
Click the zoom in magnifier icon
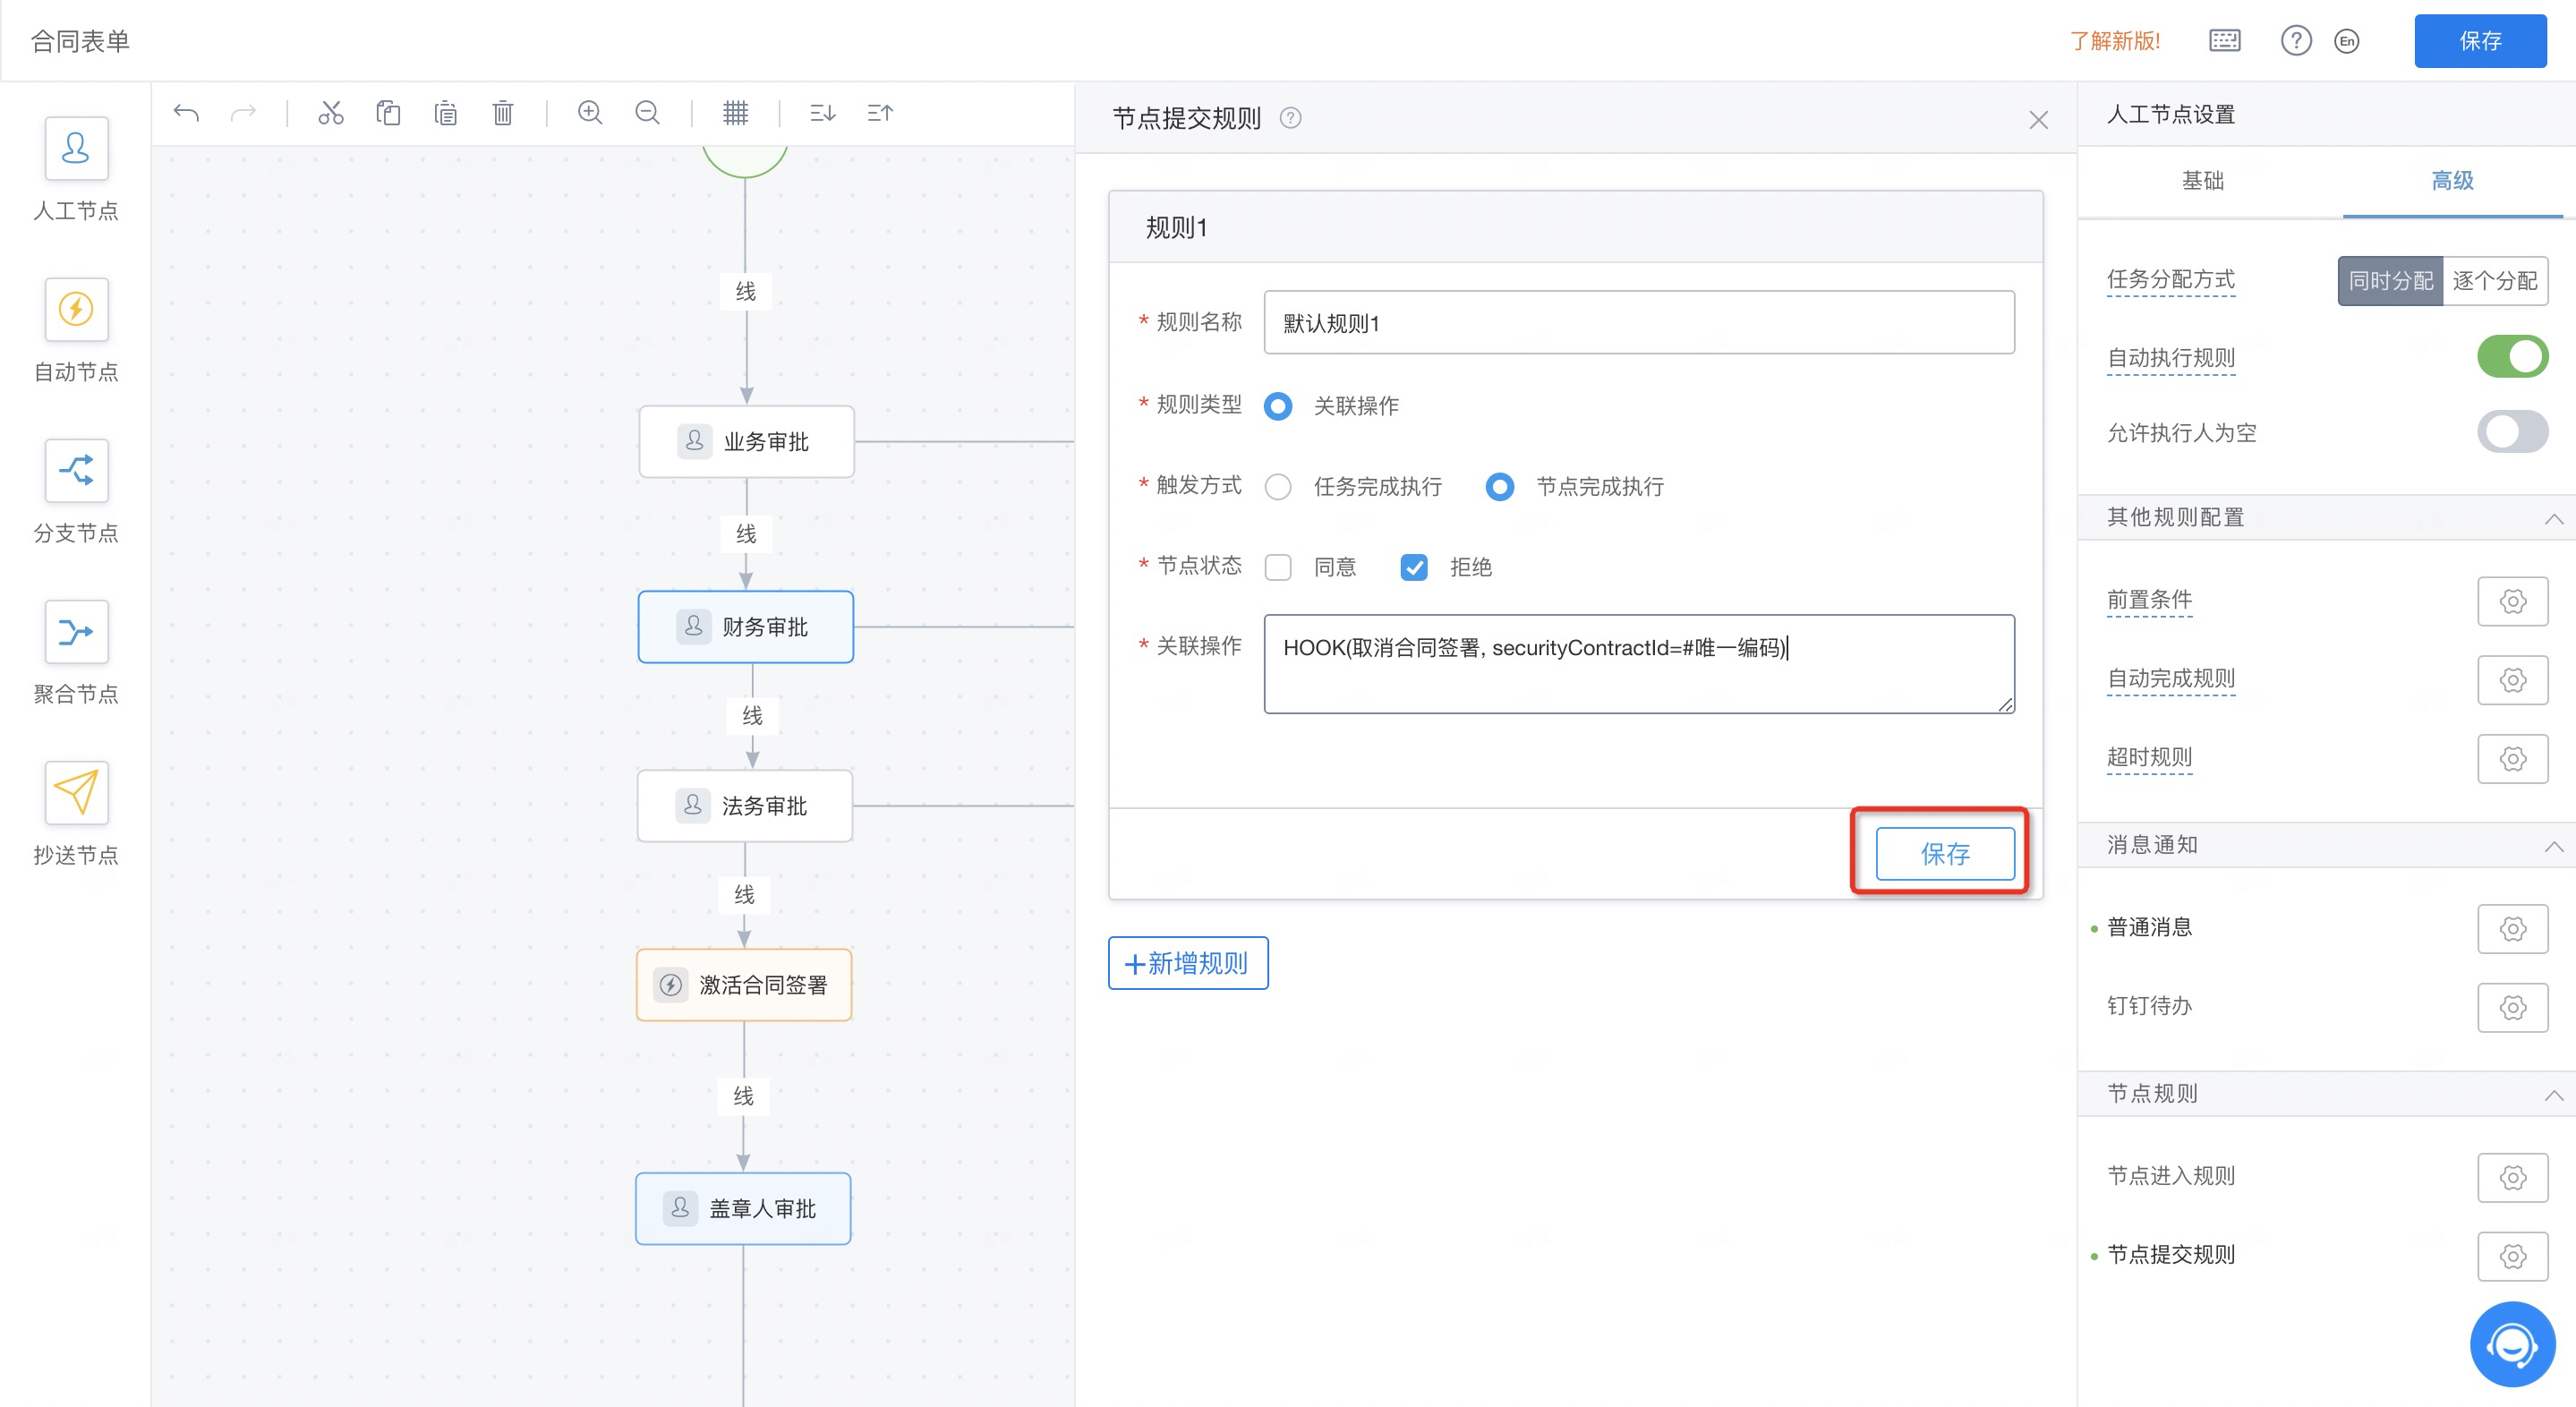pyautogui.click(x=590, y=113)
